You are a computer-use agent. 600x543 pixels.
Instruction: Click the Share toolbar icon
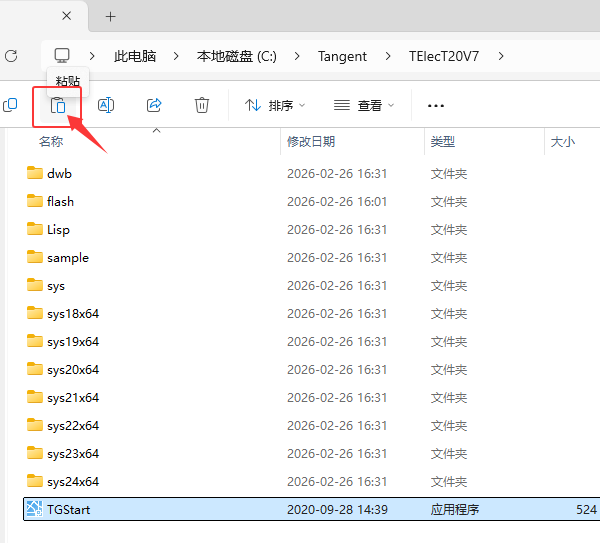click(154, 105)
